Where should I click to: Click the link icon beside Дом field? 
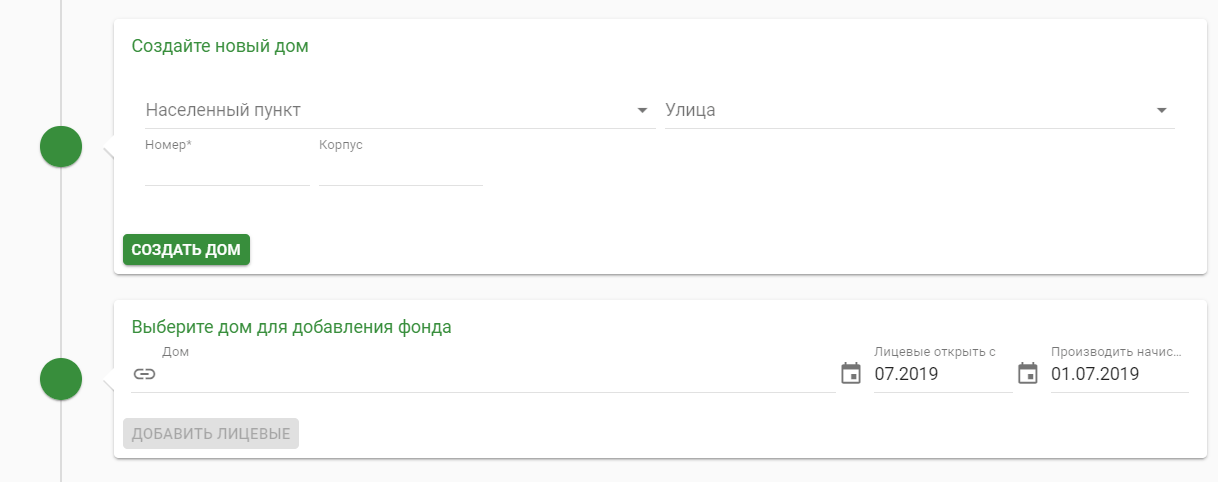(x=144, y=374)
